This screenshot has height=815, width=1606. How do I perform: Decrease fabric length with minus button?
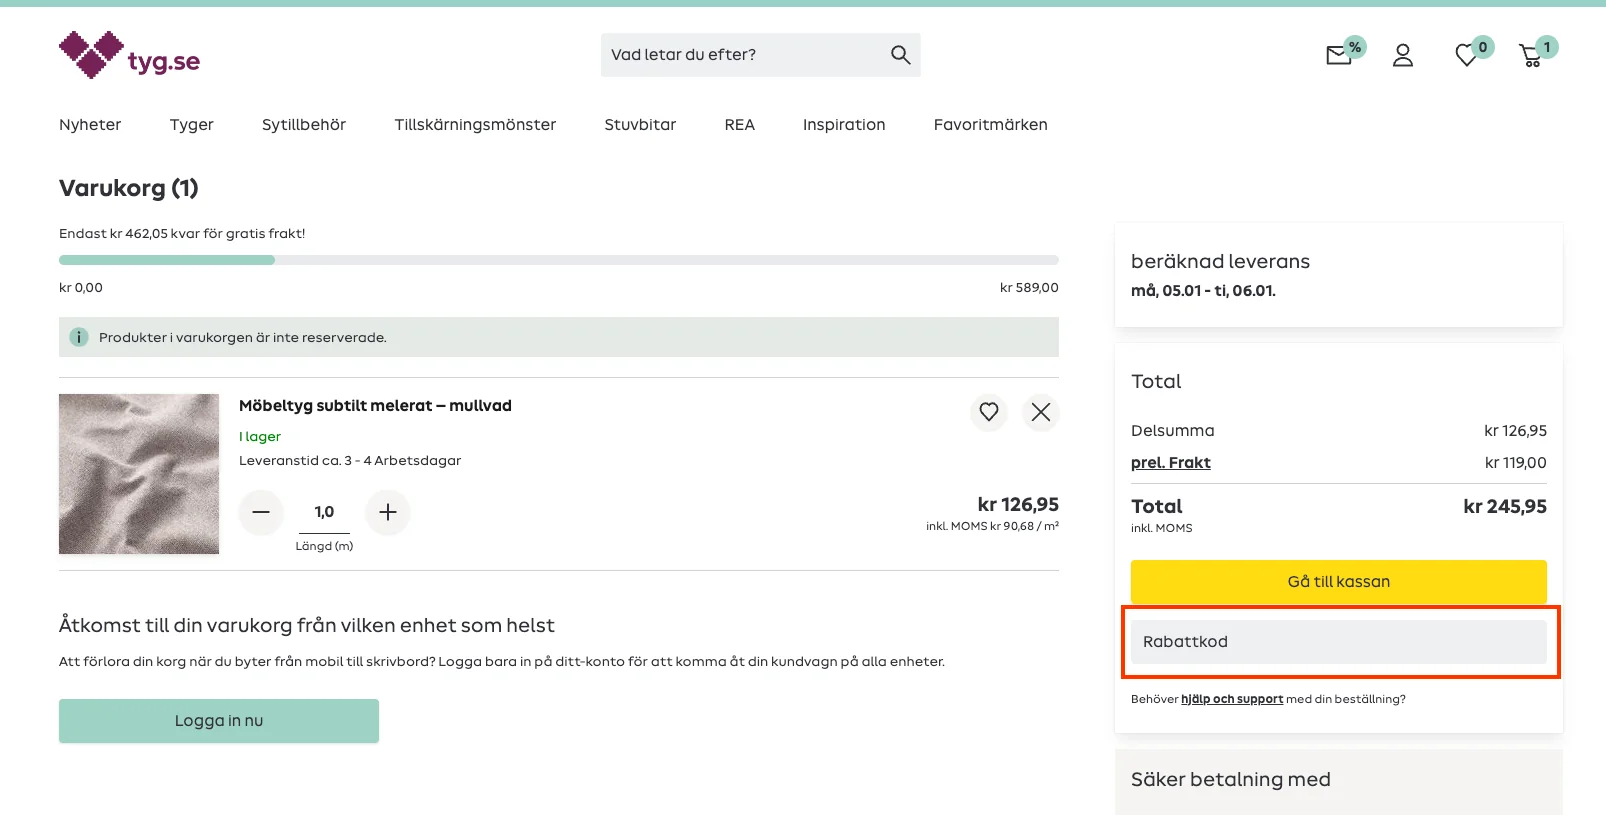pos(261,512)
